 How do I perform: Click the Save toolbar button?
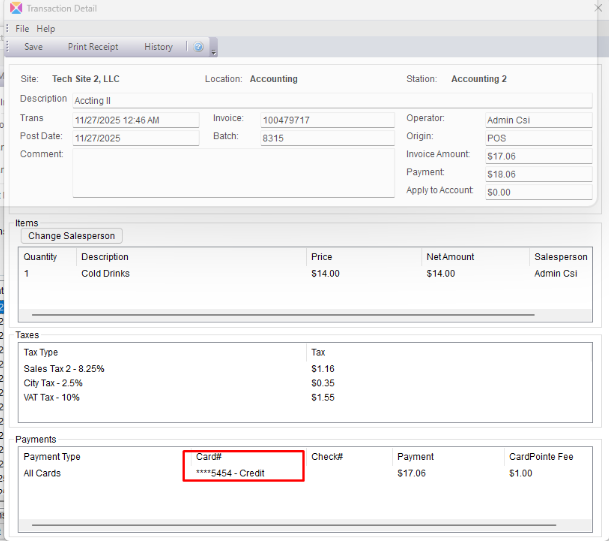pyautogui.click(x=33, y=47)
